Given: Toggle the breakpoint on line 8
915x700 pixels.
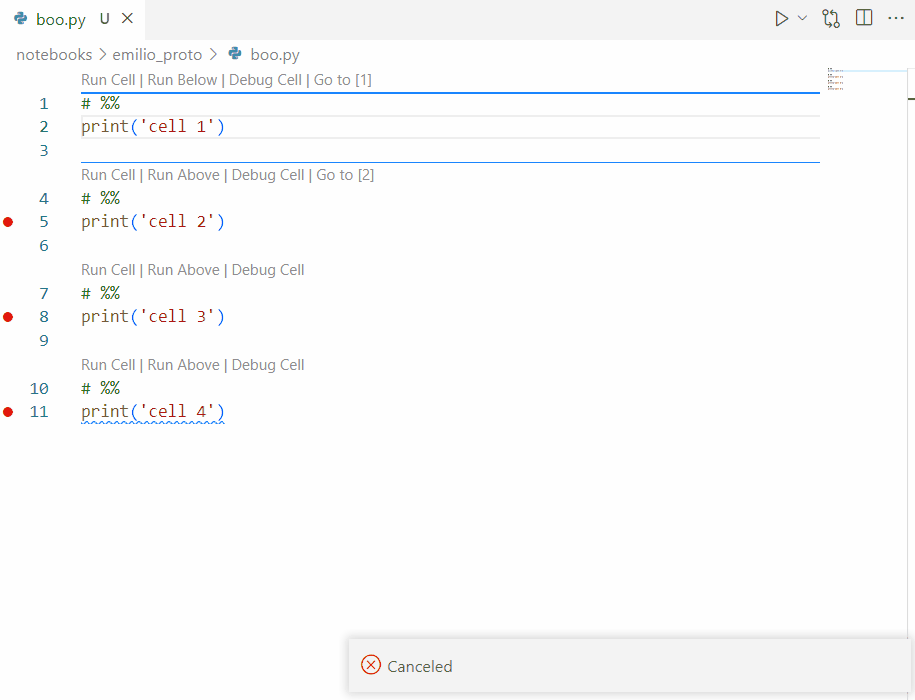Looking at the screenshot, I should [8, 316].
